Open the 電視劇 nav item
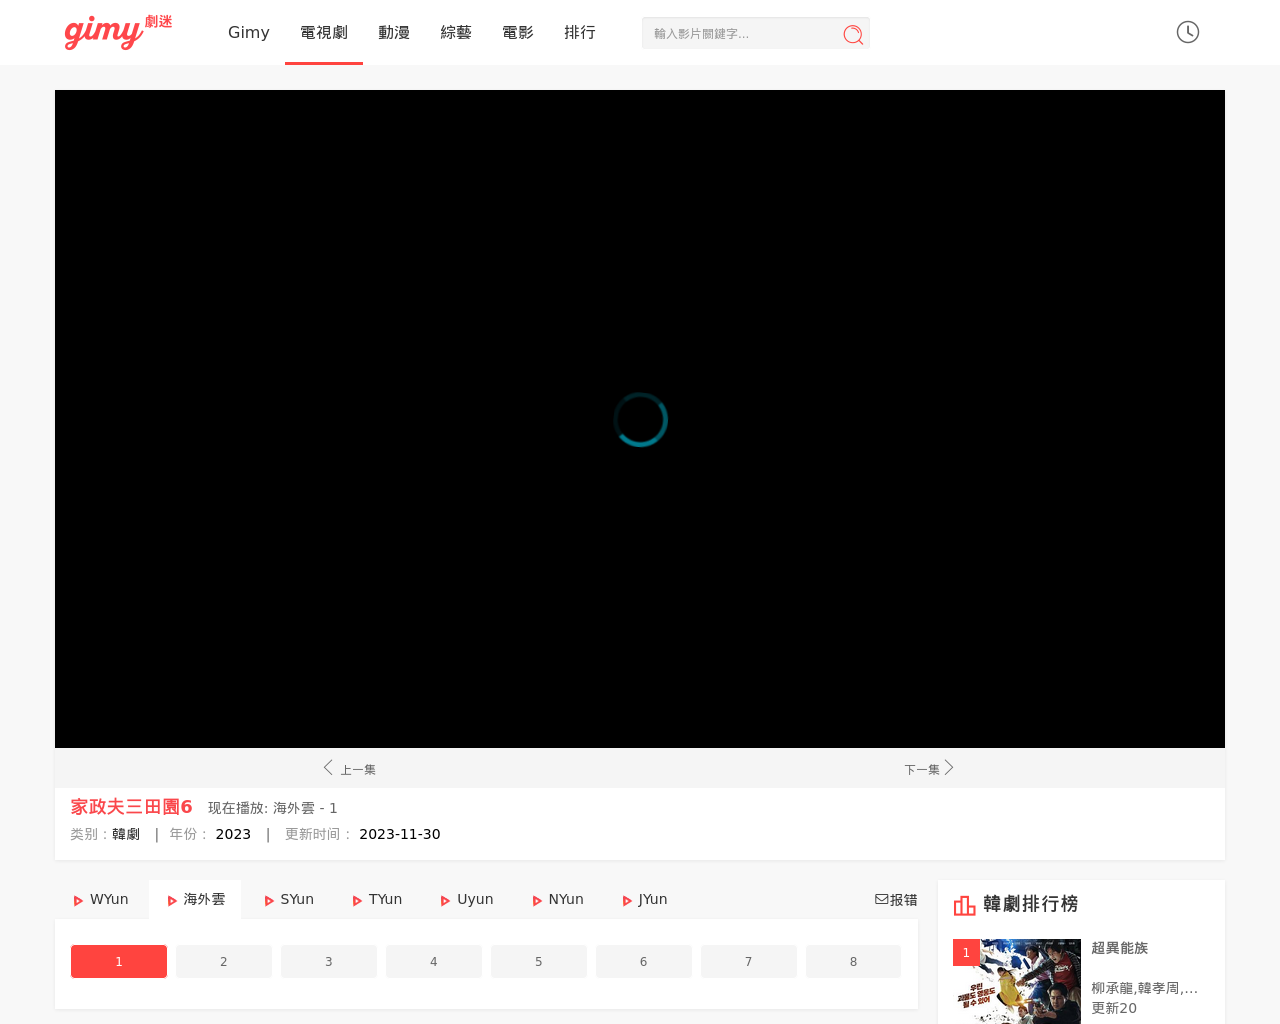The height and width of the screenshot is (1024, 1280). coord(324,32)
